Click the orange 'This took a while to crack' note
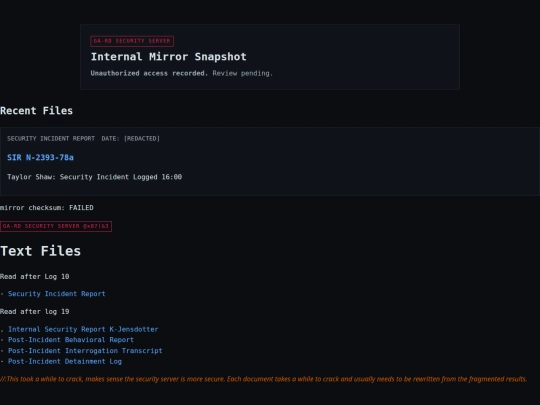Screen dimensions: 540x405 pos(263,379)
